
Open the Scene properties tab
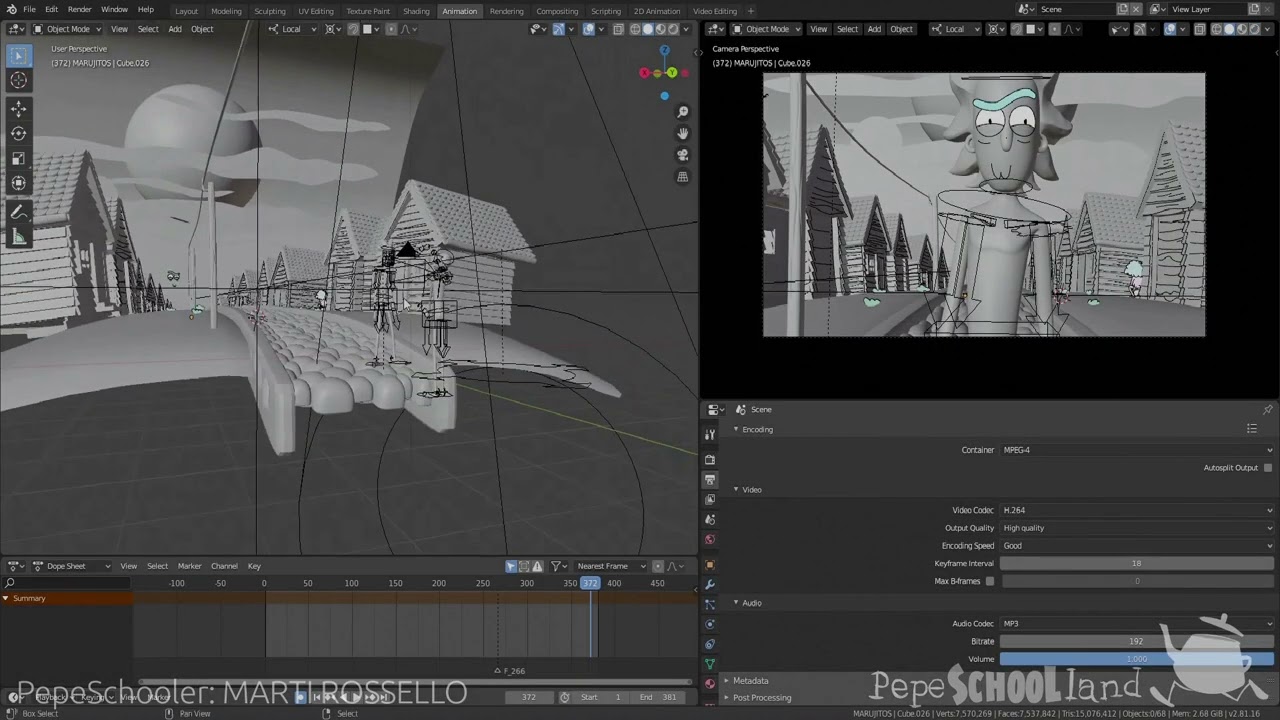pos(710,519)
